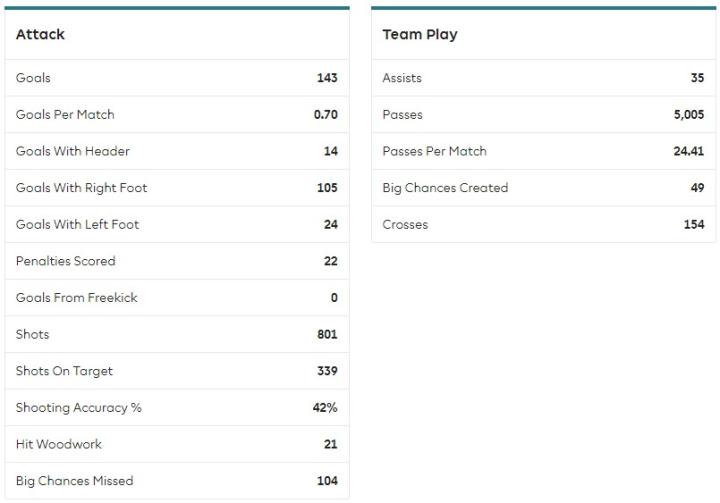Select the Goals From Freekick label

click(77, 298)
